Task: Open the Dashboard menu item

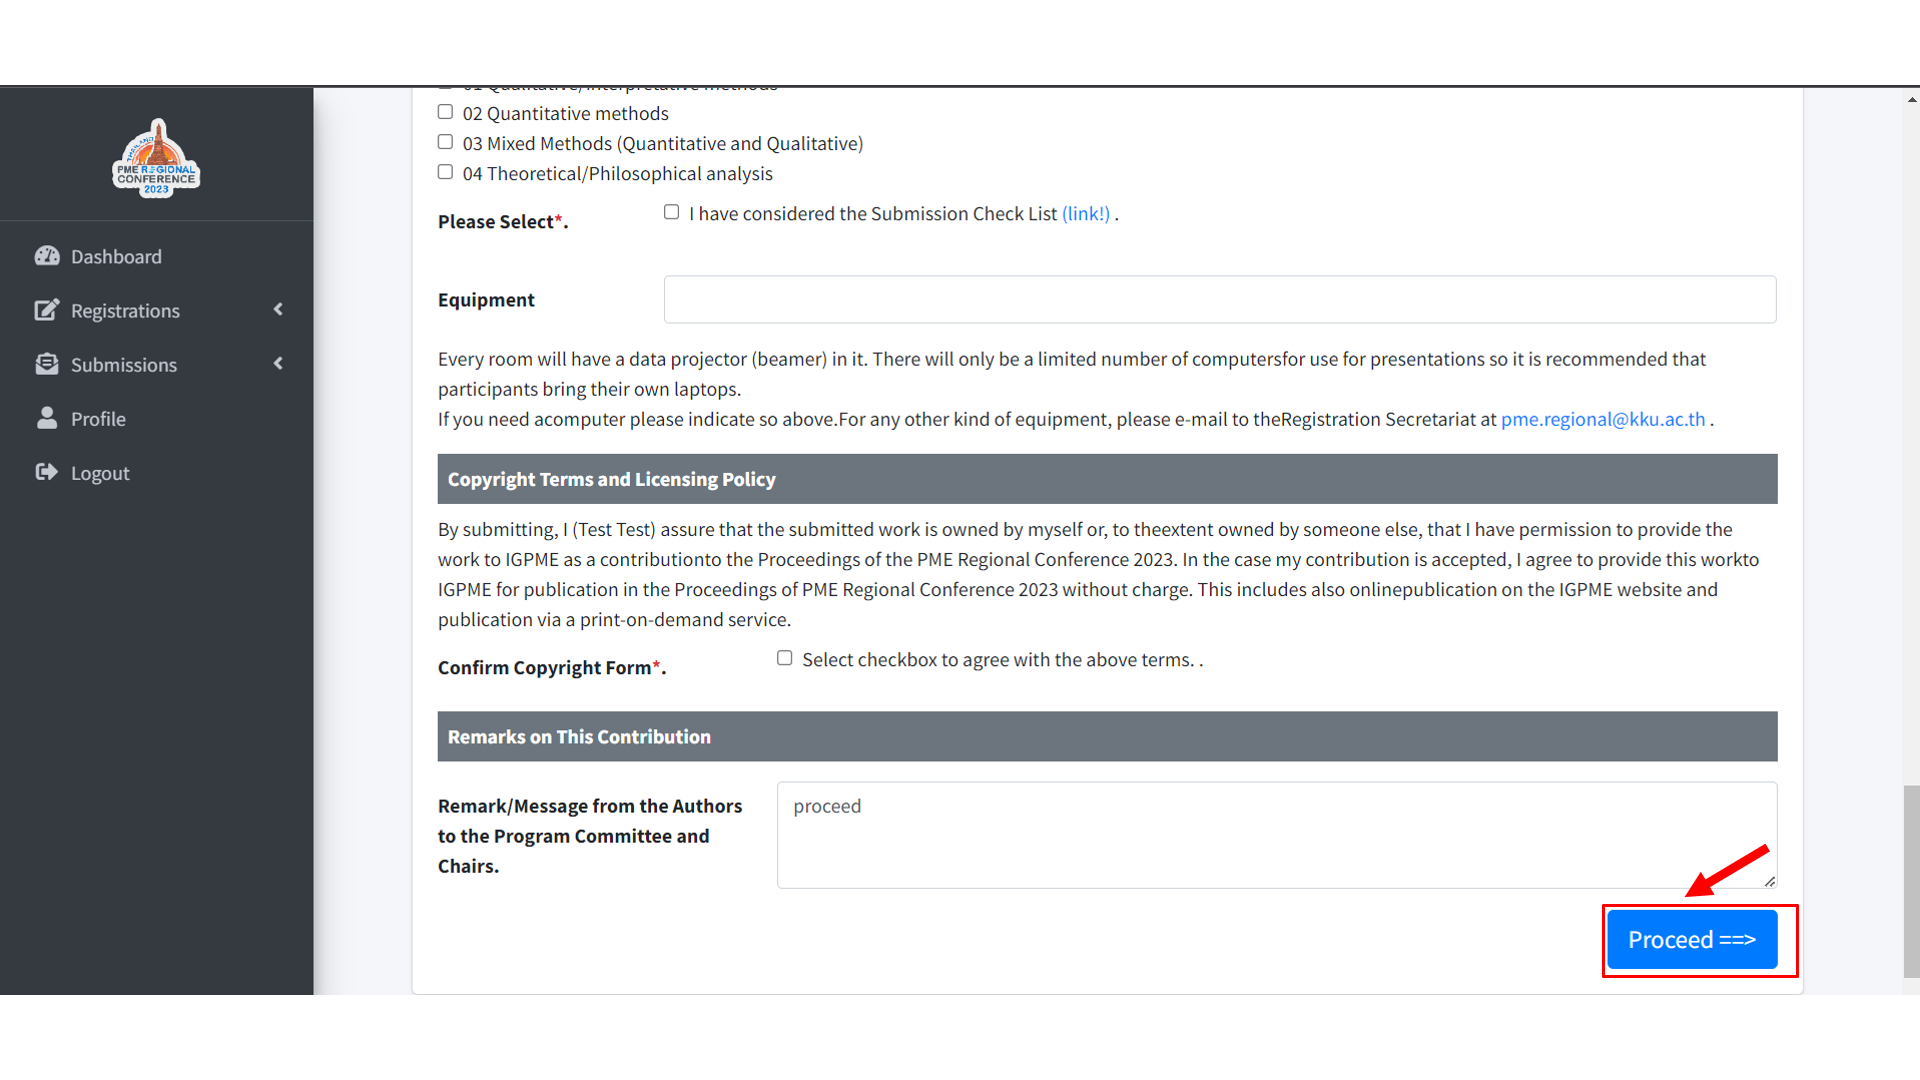Action: [x=116, y=257]
